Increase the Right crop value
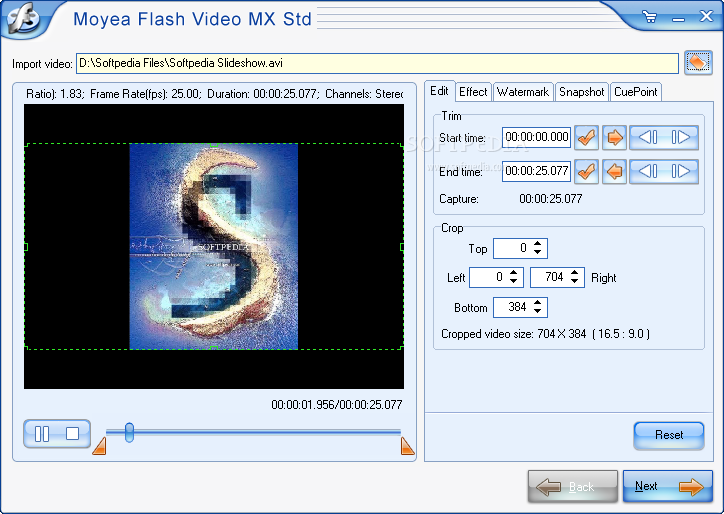The height and width of the screenshot is (514, 724). point(574,272)
